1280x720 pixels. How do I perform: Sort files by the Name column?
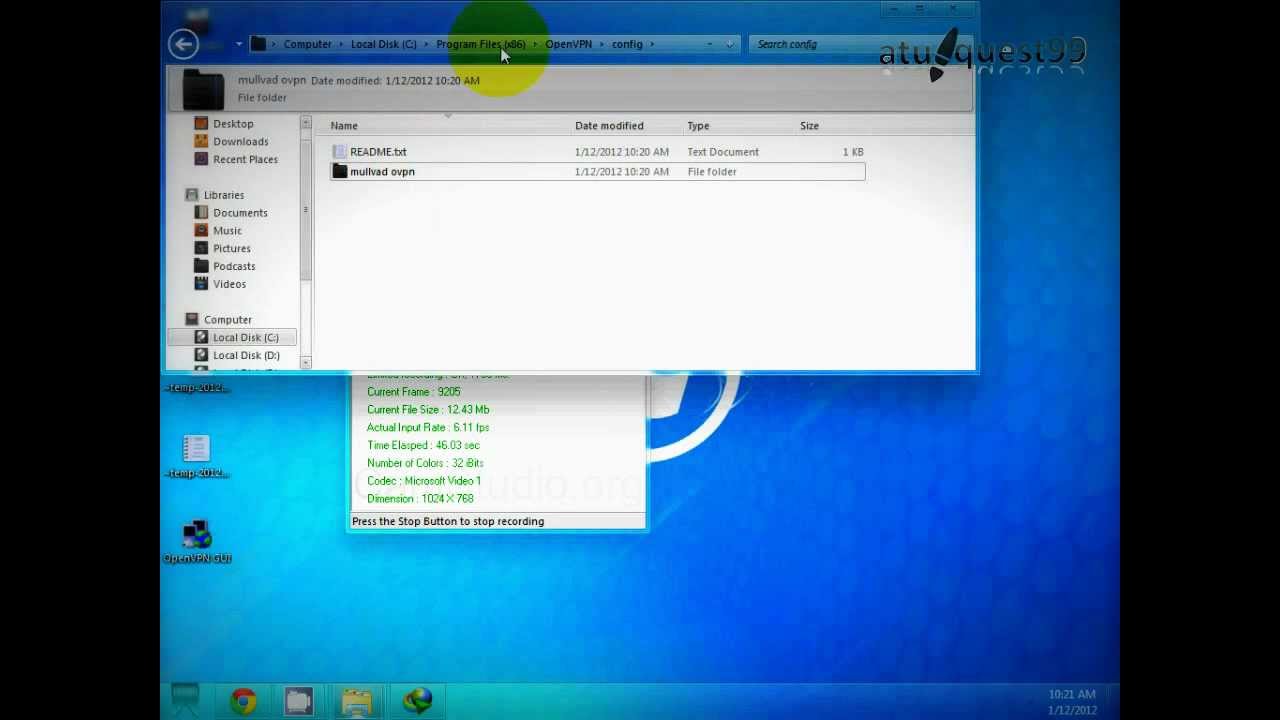tap(344, 126)
